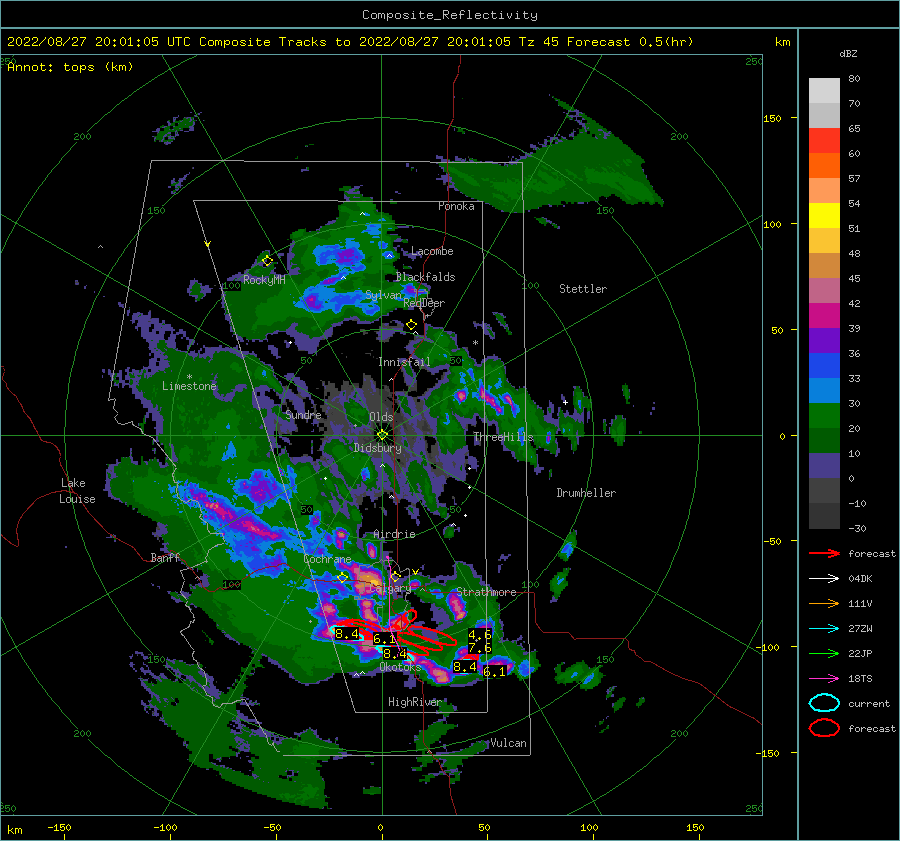Click the Vulcan label
The height and width of the screenshot is (841, 900).
click(509, 743)
